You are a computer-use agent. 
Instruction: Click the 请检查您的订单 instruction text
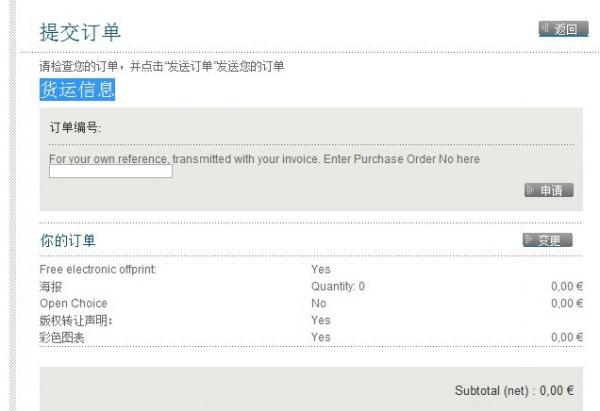coord(162,66)
